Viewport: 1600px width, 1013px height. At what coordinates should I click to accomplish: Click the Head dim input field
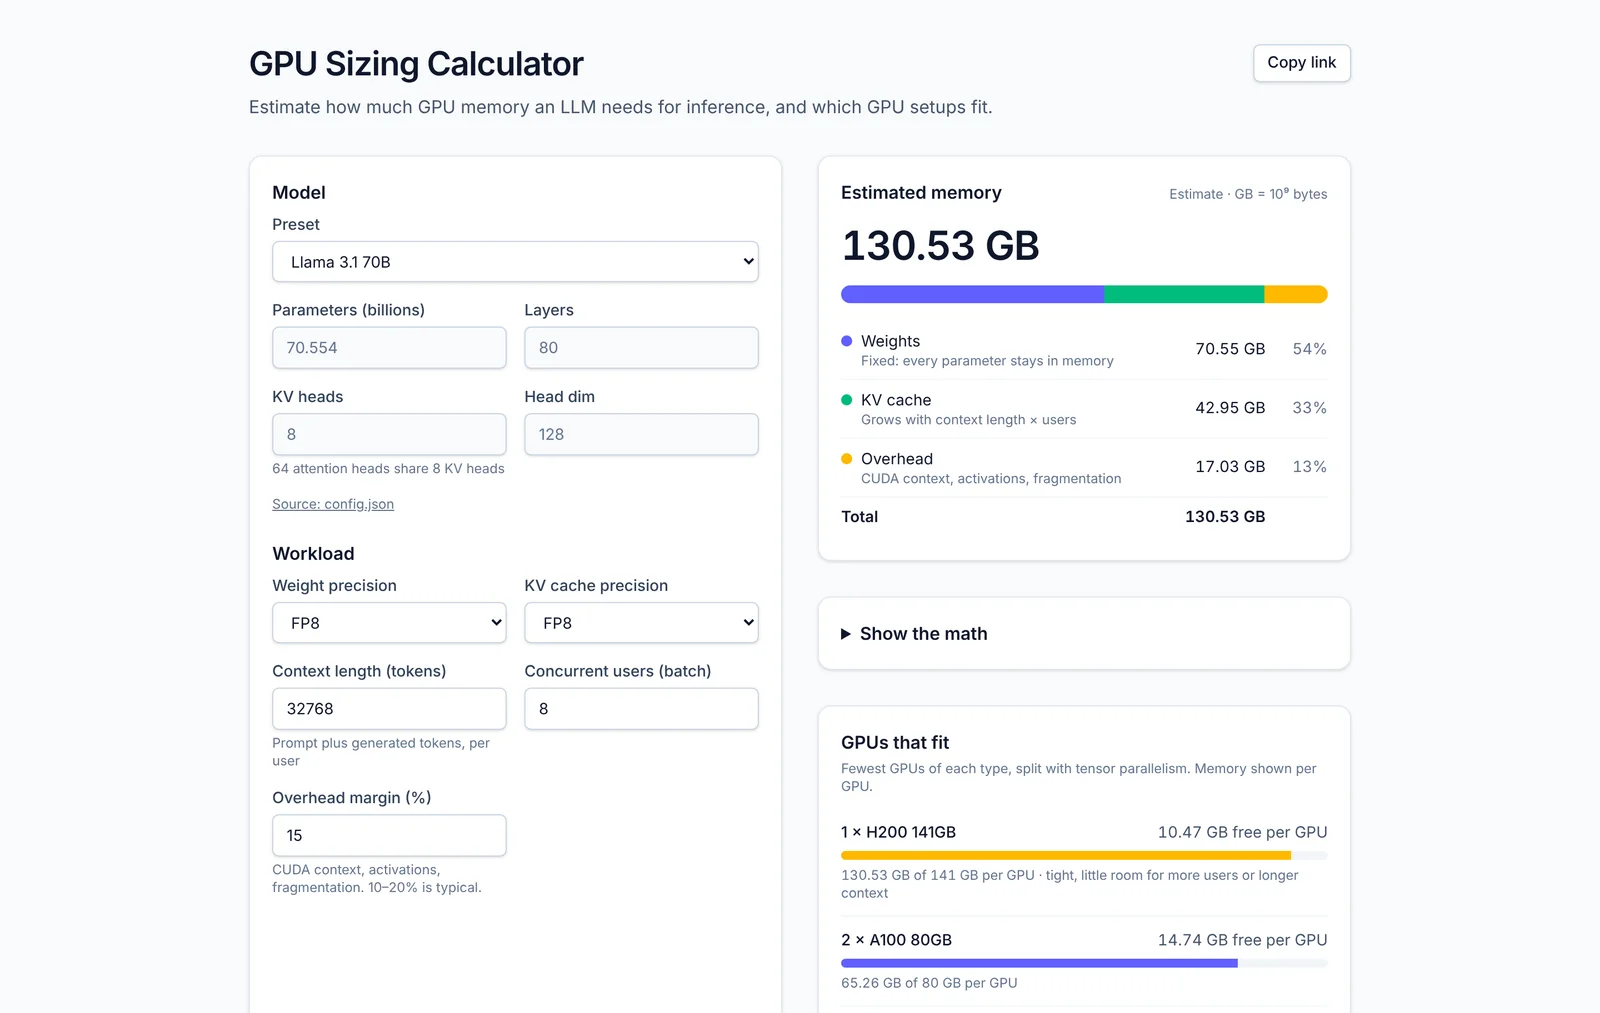pos(641,434)
